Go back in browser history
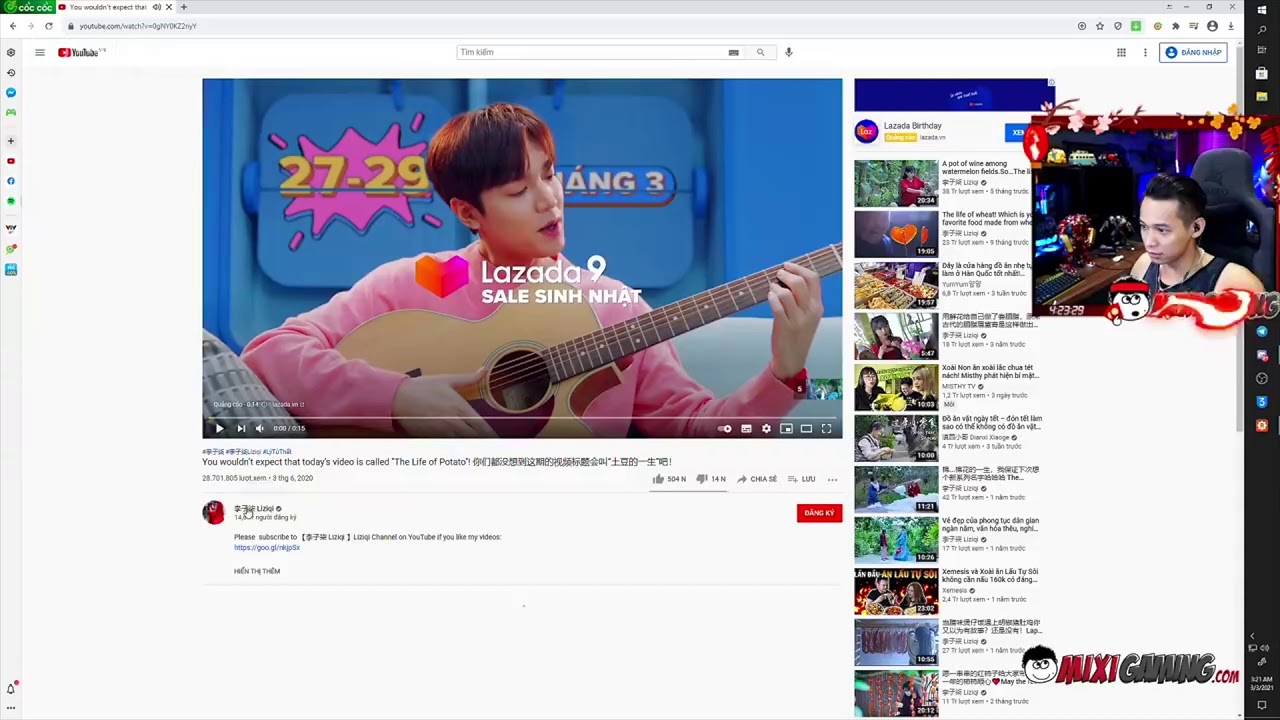1280x720 pixels. [x=12, y=26]
